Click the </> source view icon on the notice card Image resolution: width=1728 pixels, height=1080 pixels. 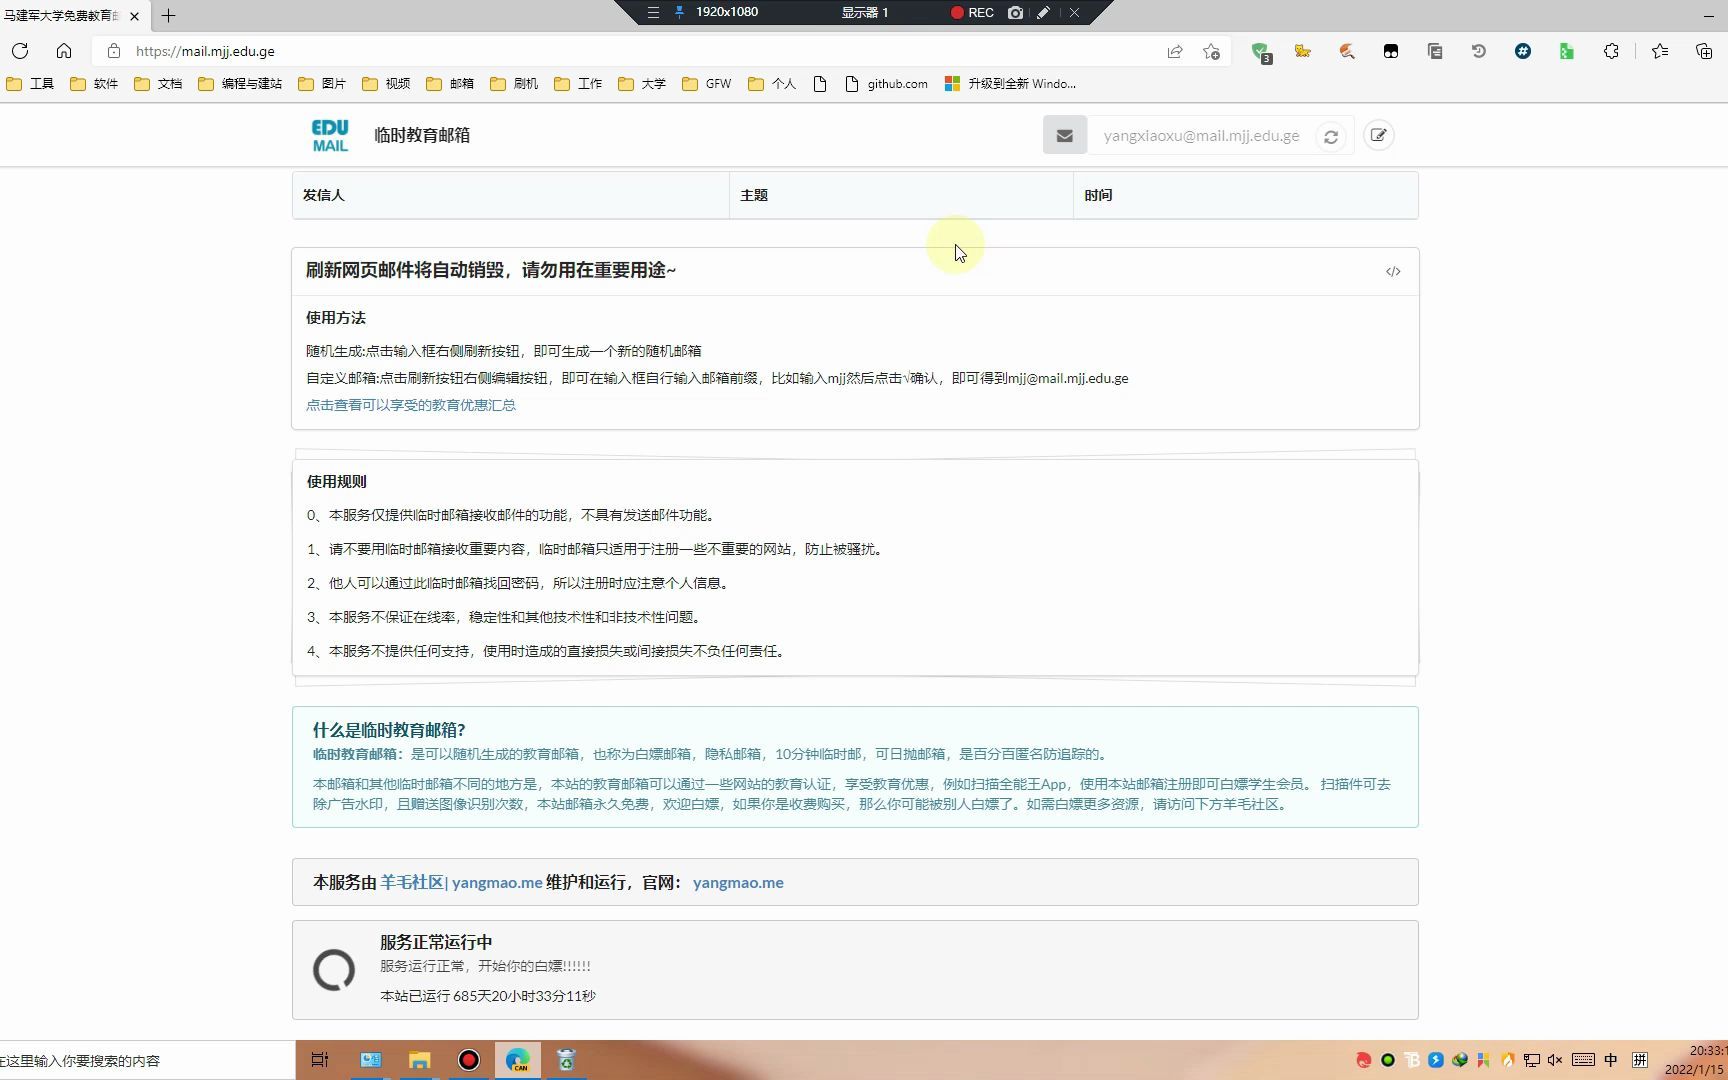point(1393,271)
